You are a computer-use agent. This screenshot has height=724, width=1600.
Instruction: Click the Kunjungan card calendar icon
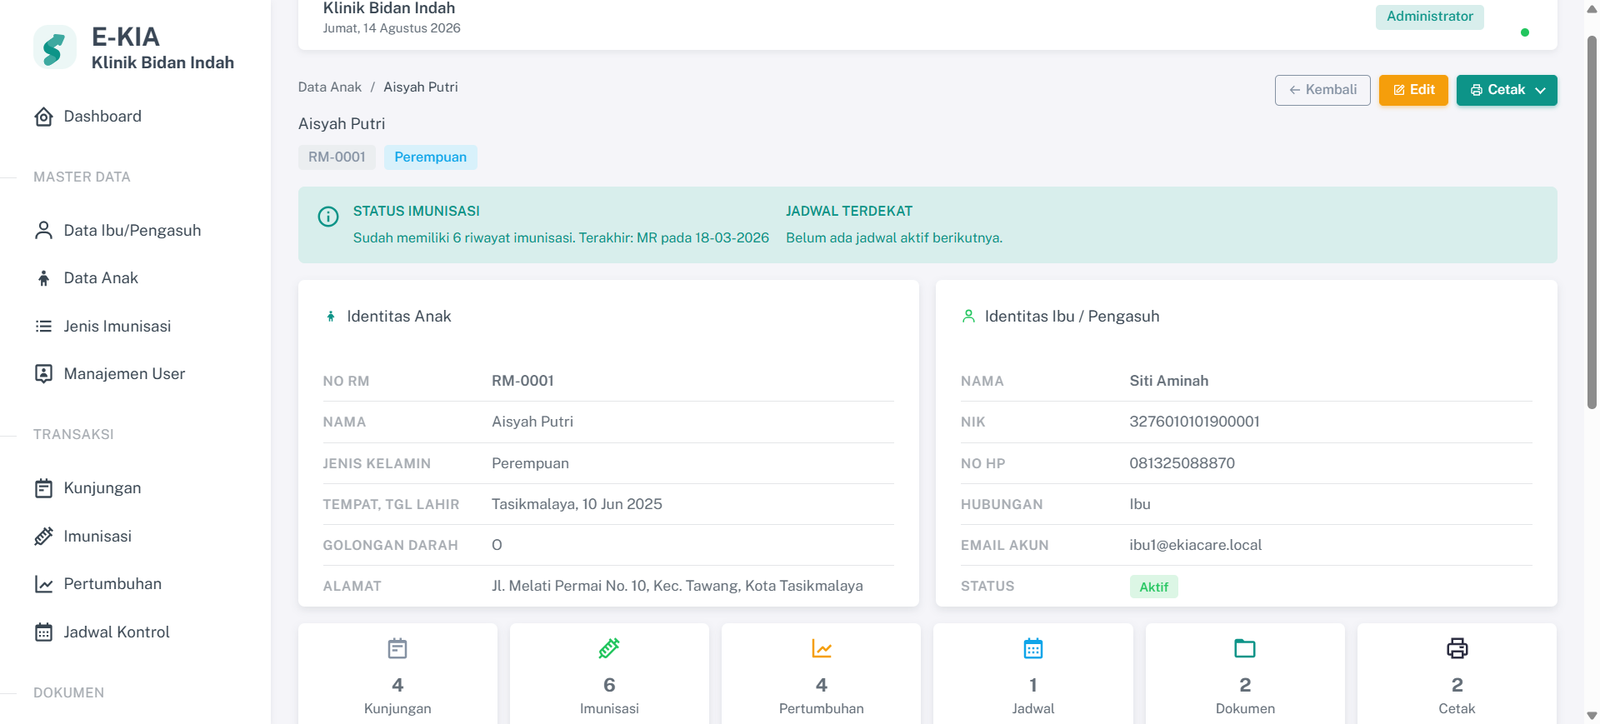[397, 649]
